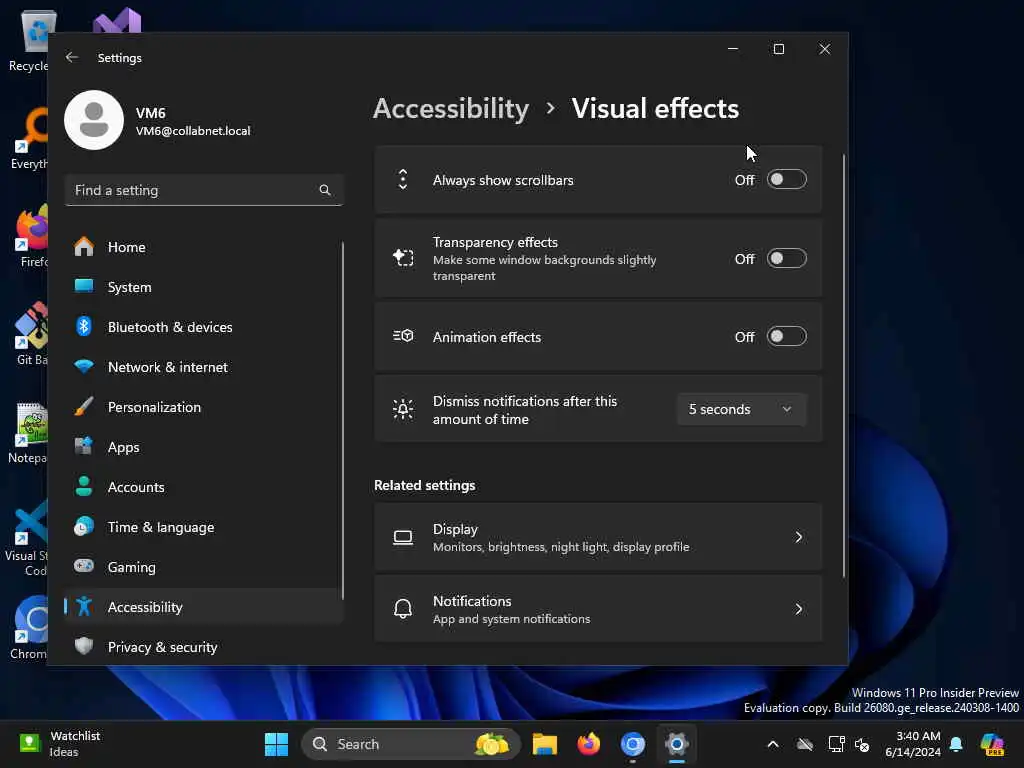
Task: Click the muted volume tray icon
Action: click(862, 744)
